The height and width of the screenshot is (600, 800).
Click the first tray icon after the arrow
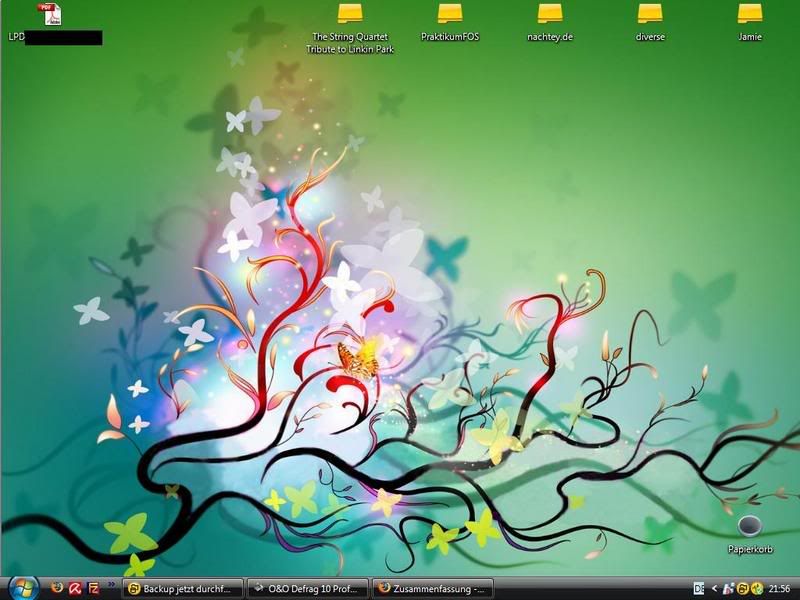click(x=728, y=588)
